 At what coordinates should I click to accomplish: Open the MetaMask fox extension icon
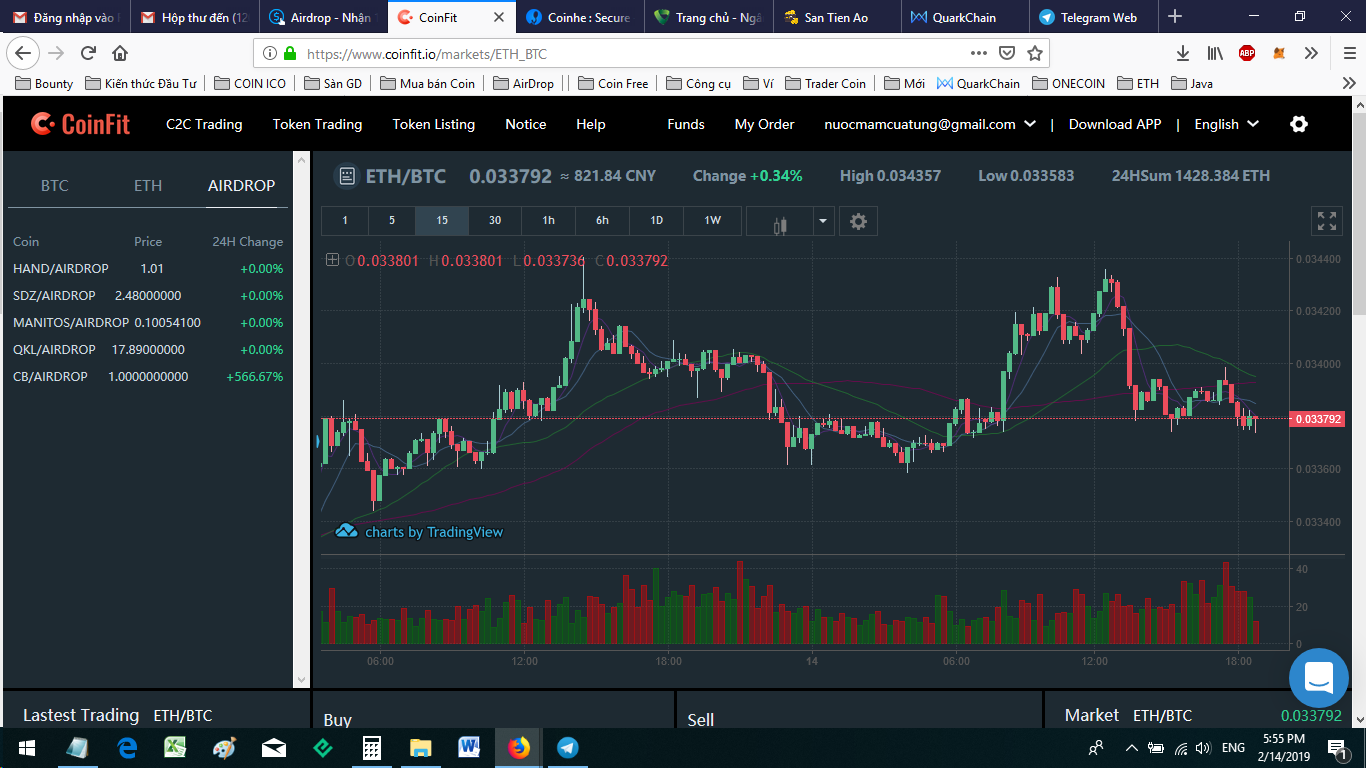[1279, 53]
